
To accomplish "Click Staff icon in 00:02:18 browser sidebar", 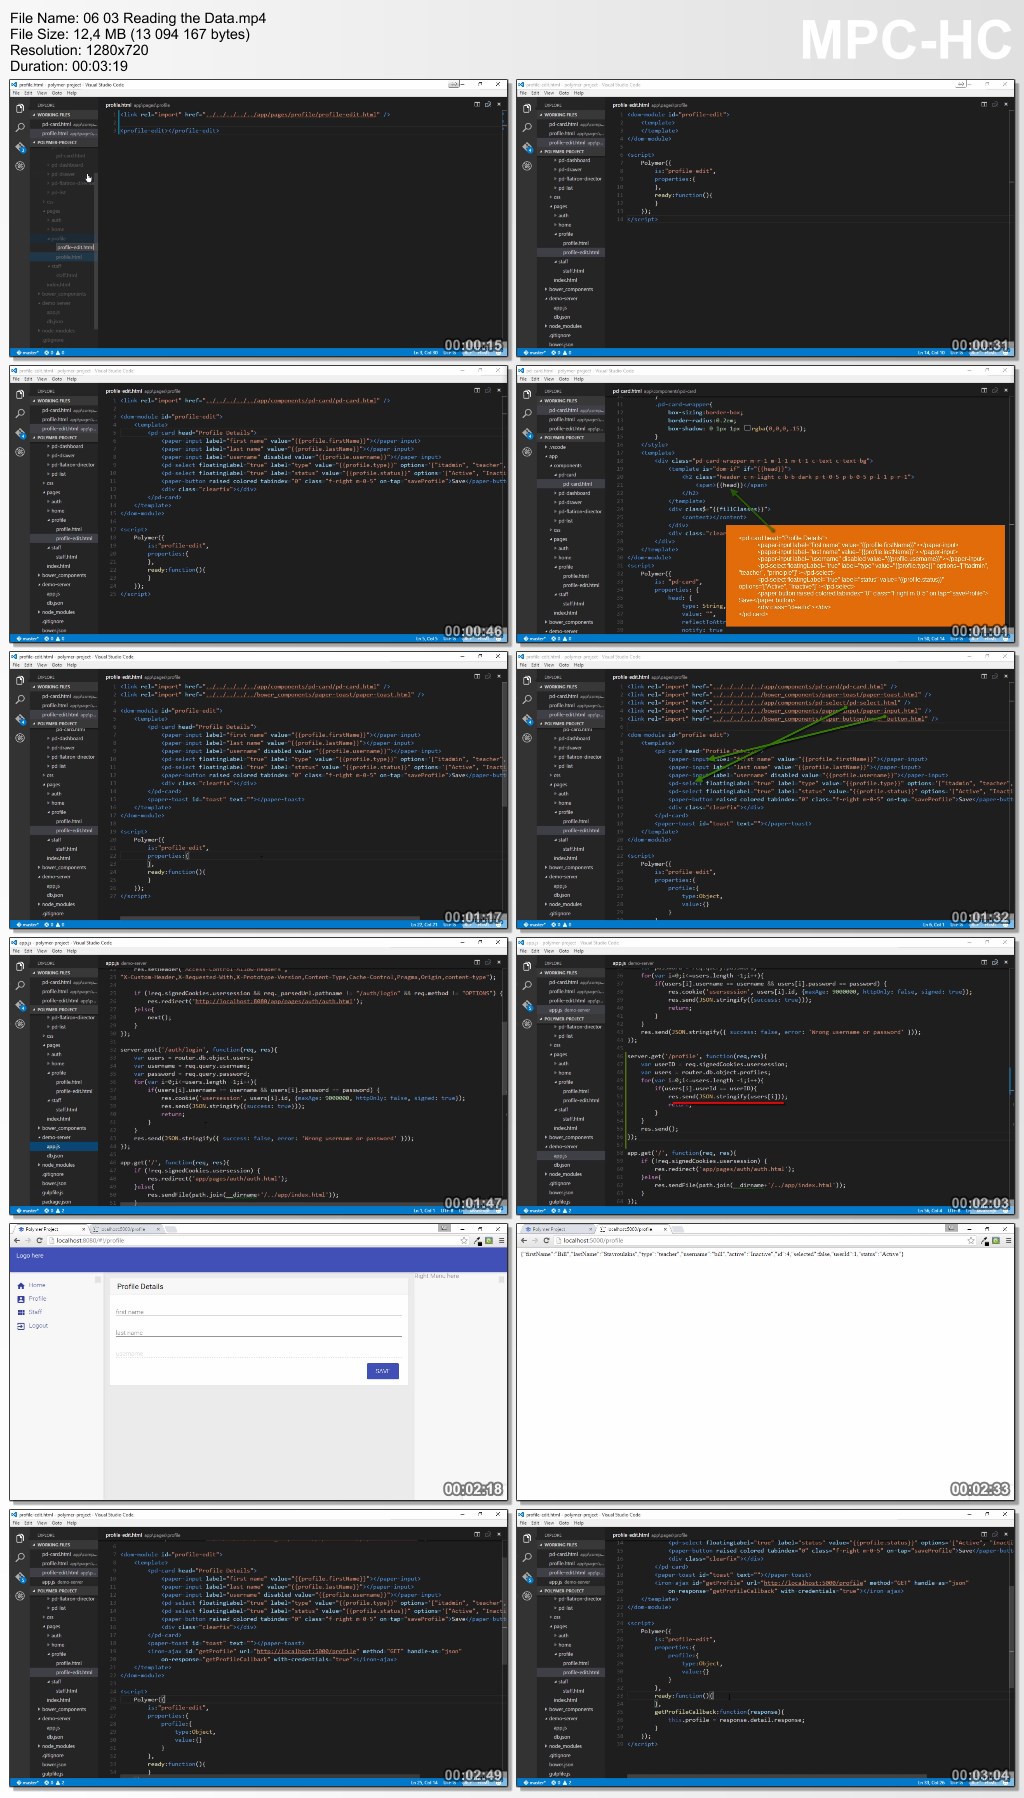I will coord(21,1312).
